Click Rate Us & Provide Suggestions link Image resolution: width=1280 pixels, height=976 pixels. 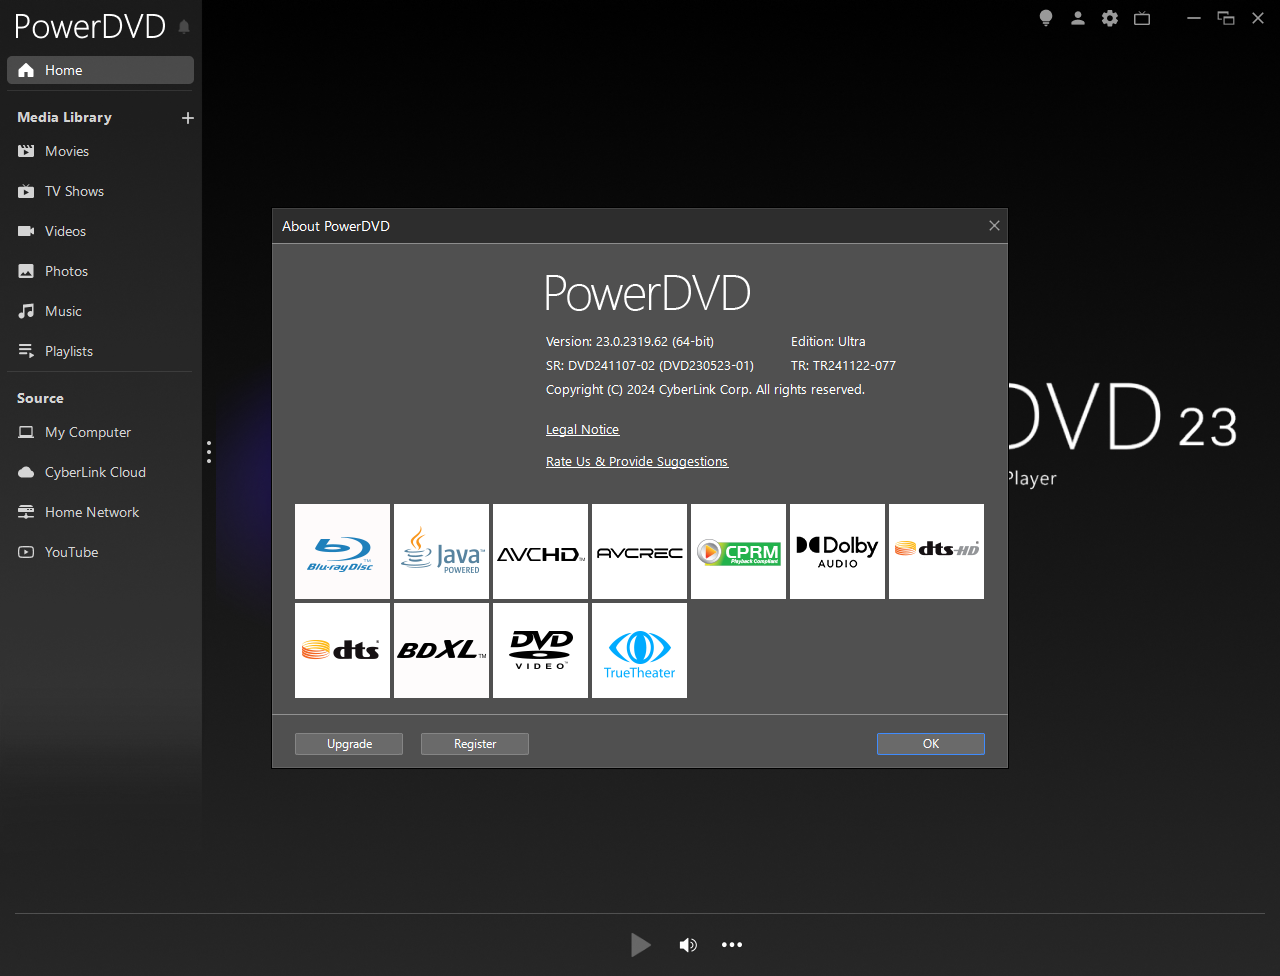pyautogui.click(x=637, y=461)
